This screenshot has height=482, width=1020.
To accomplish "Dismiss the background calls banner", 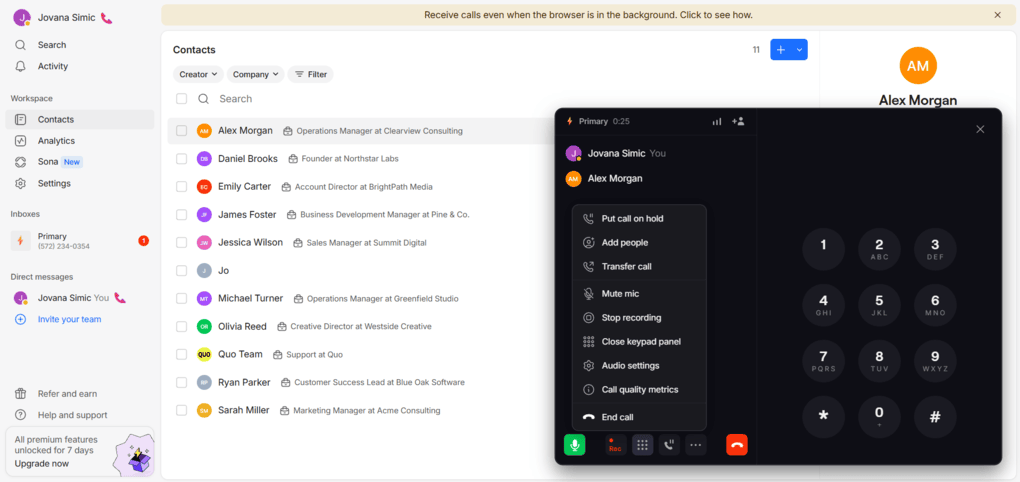I will coord(997,15).
